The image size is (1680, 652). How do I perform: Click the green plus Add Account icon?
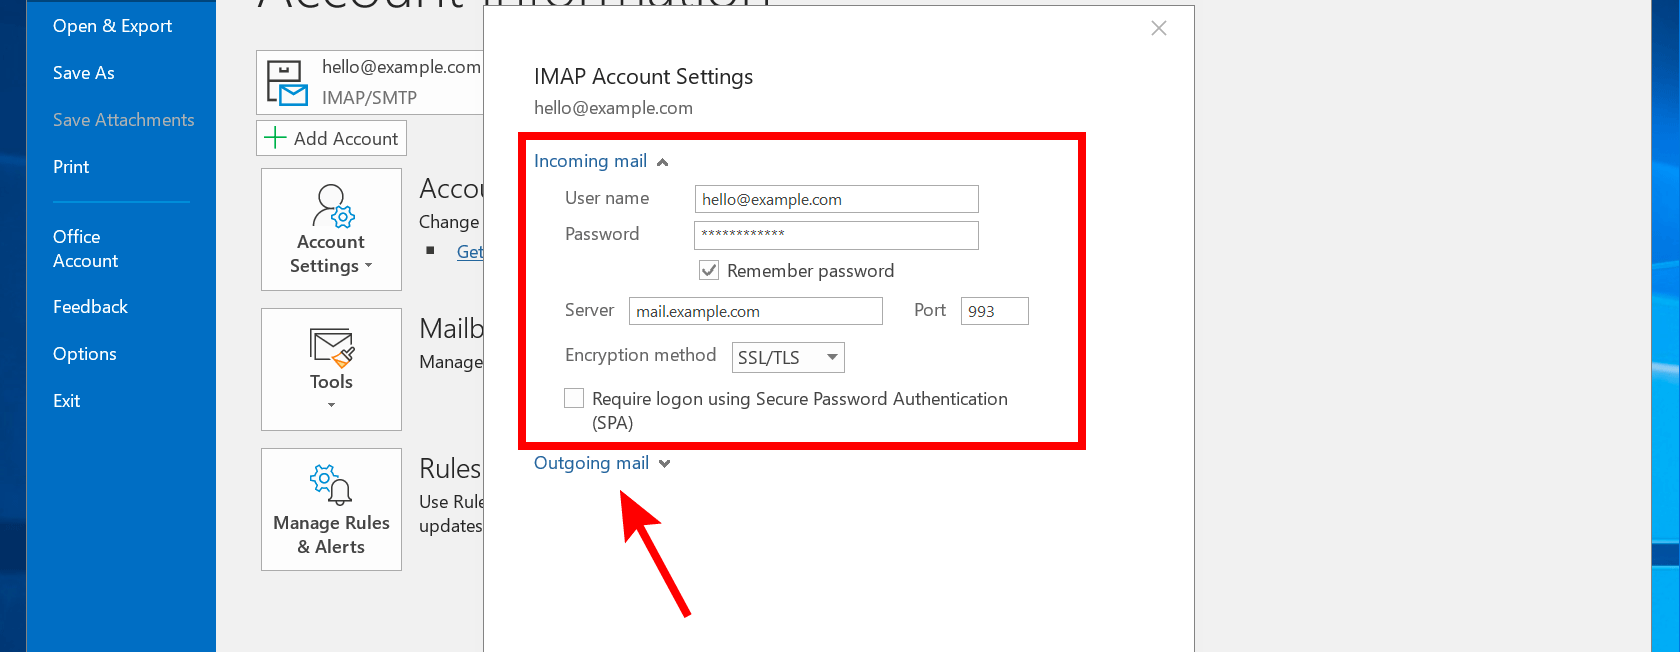click(x=274, y=137)
